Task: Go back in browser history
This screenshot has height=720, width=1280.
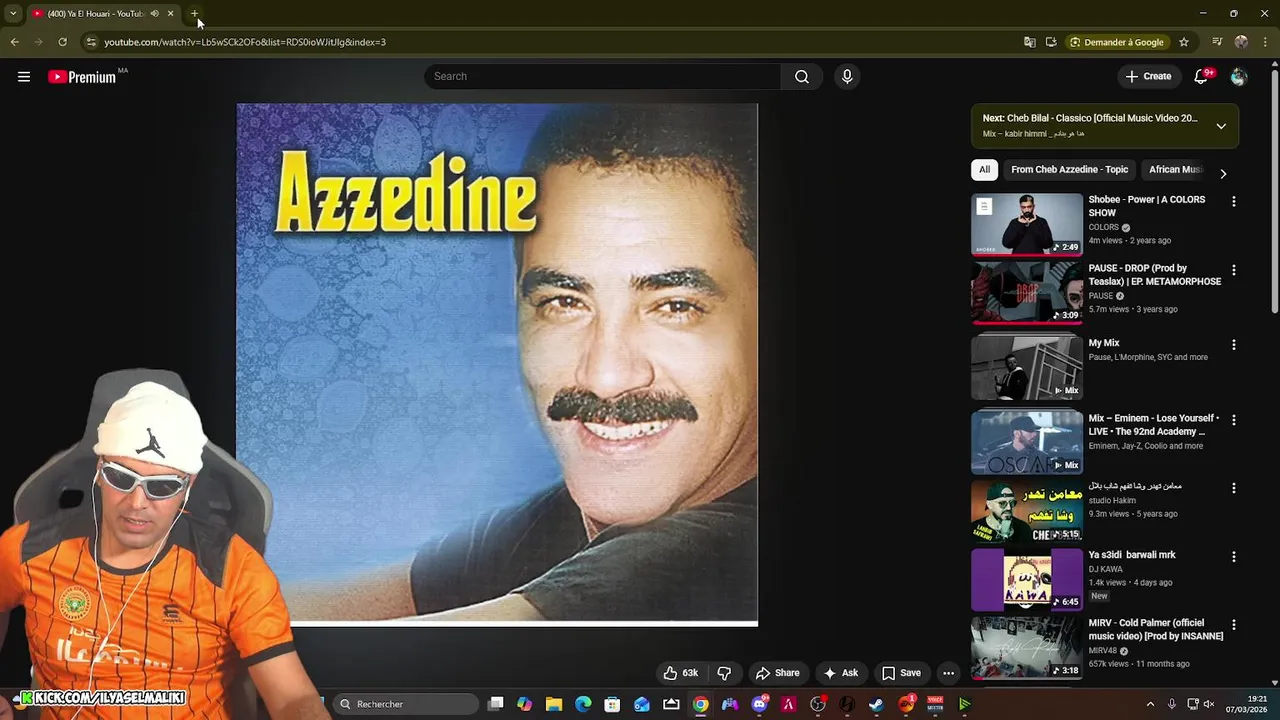Action: [14, 42]
